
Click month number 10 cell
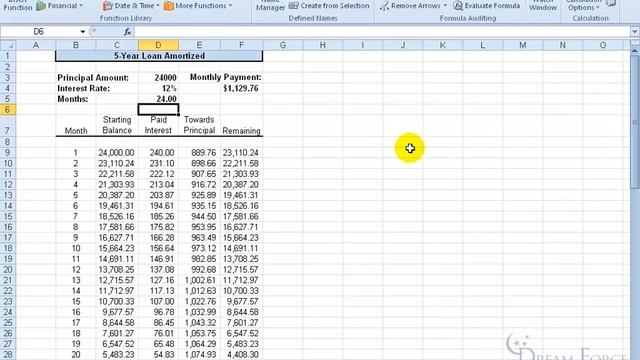tap(76, 248)
